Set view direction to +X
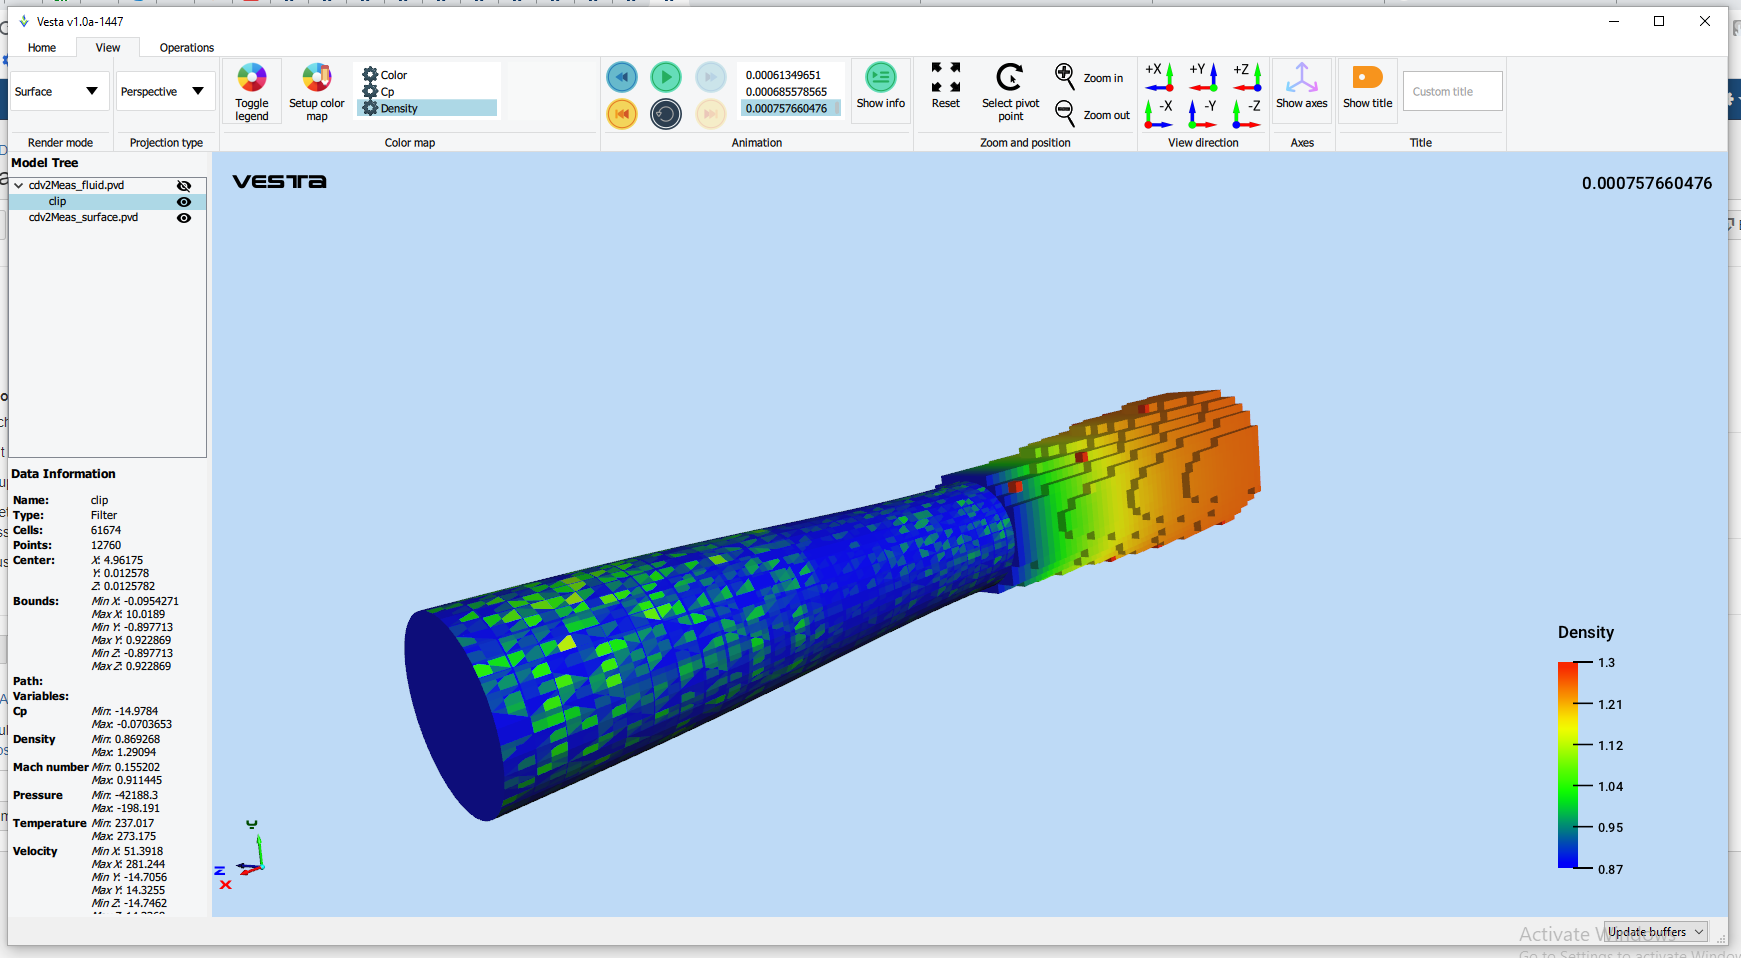Viewport: 1741px width, 958px height. coord(1160,77)
